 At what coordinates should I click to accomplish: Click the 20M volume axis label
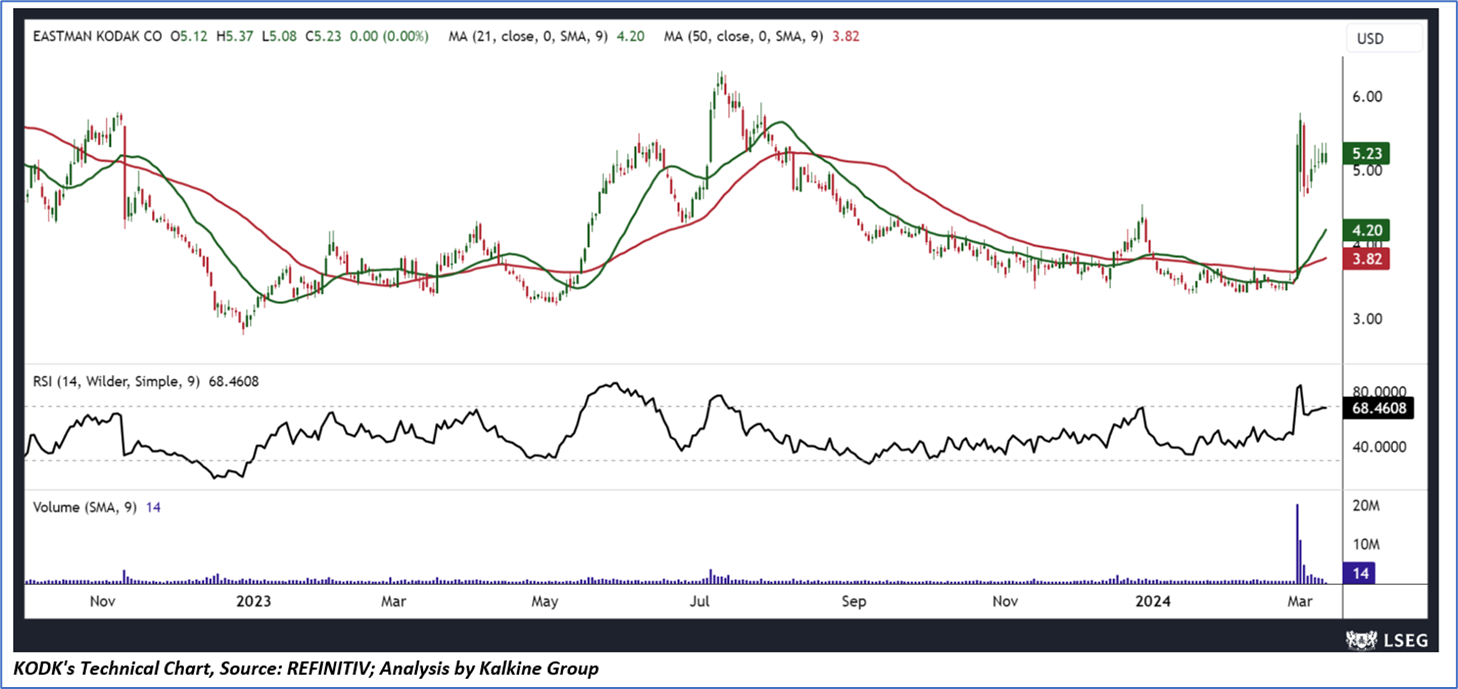[x=1366, y=507]
